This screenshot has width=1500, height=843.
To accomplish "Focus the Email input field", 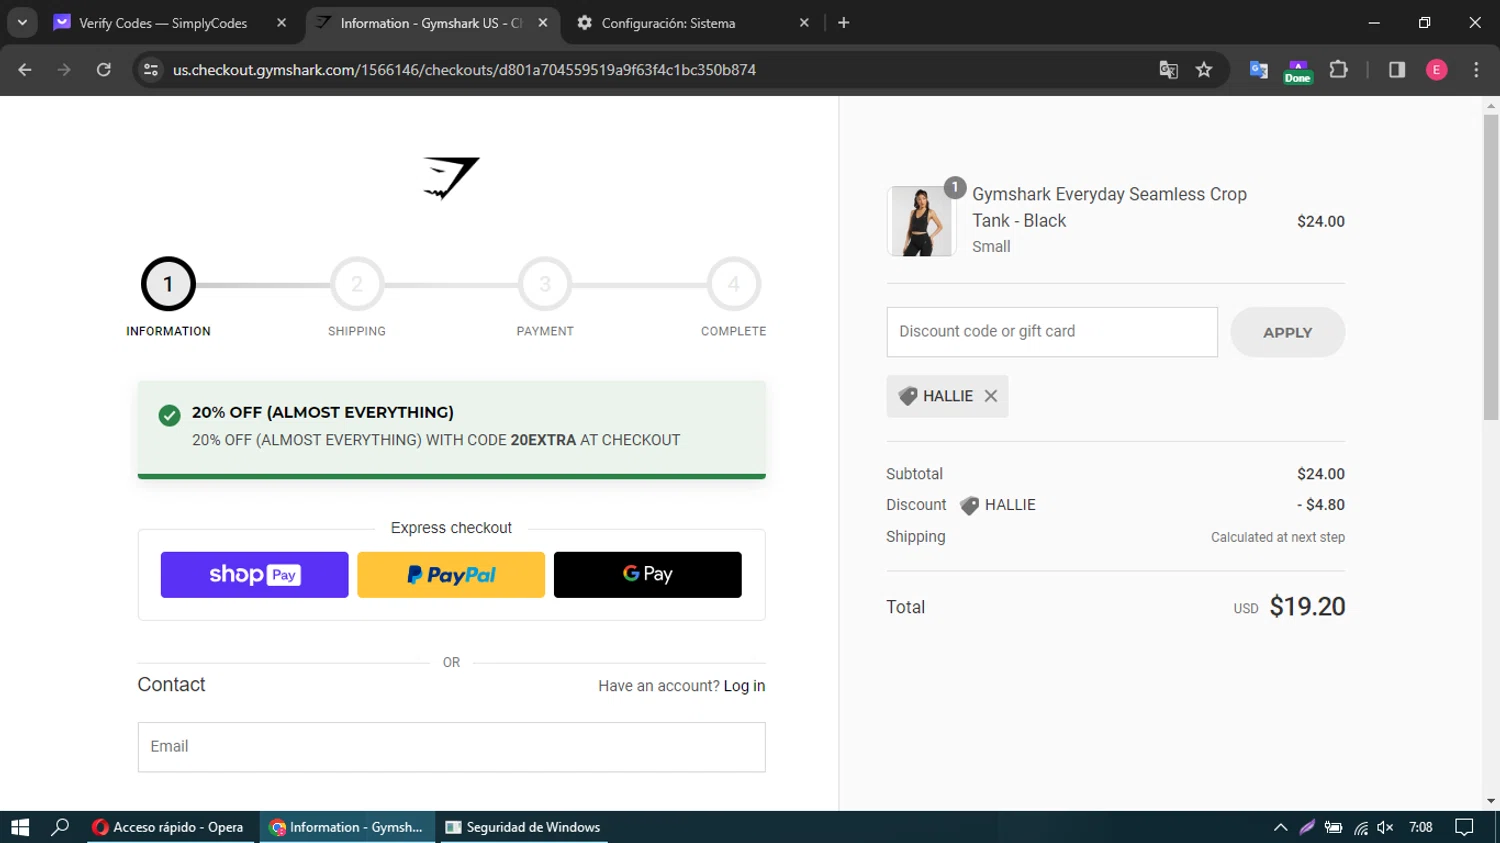I will coord(452,747).
